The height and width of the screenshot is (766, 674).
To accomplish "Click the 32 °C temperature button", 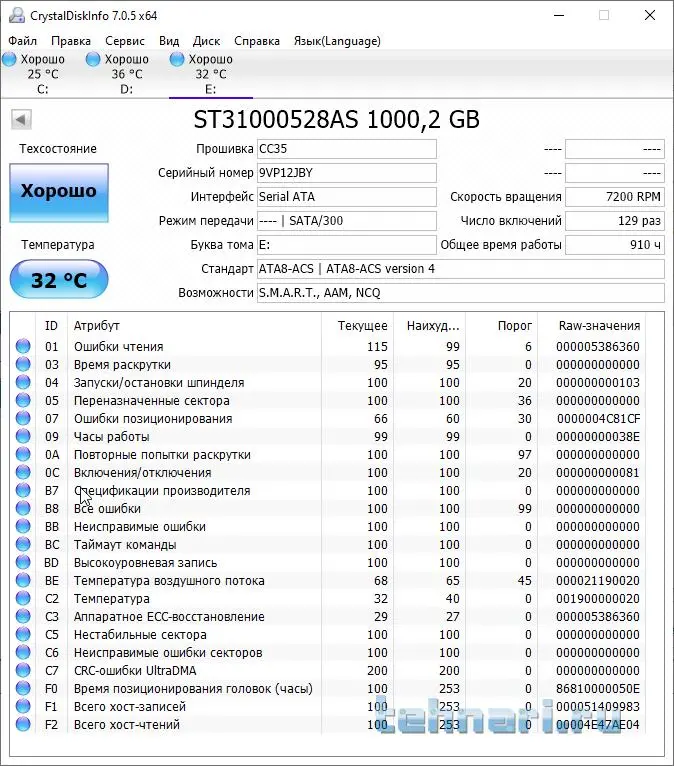I will [x=59, y=279].
